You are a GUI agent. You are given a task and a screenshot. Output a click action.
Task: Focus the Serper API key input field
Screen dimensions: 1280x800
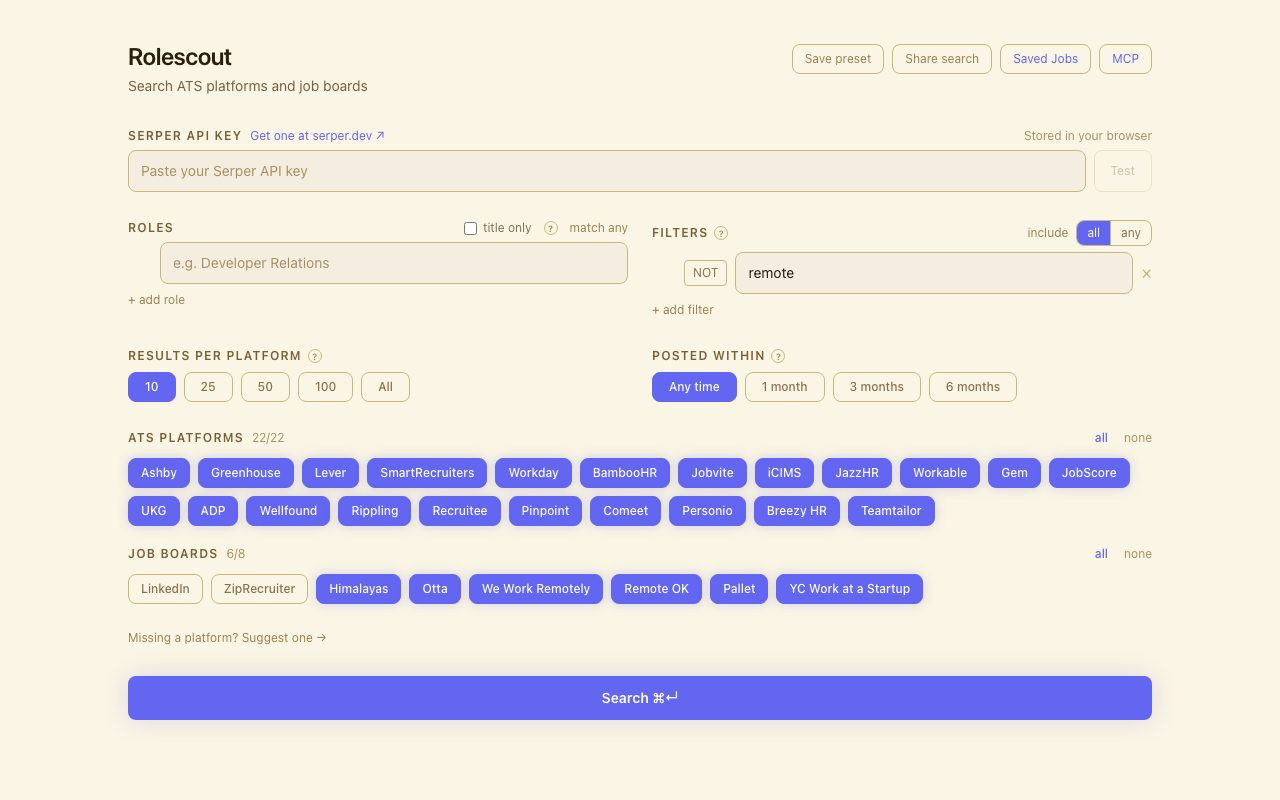point(607,171)
